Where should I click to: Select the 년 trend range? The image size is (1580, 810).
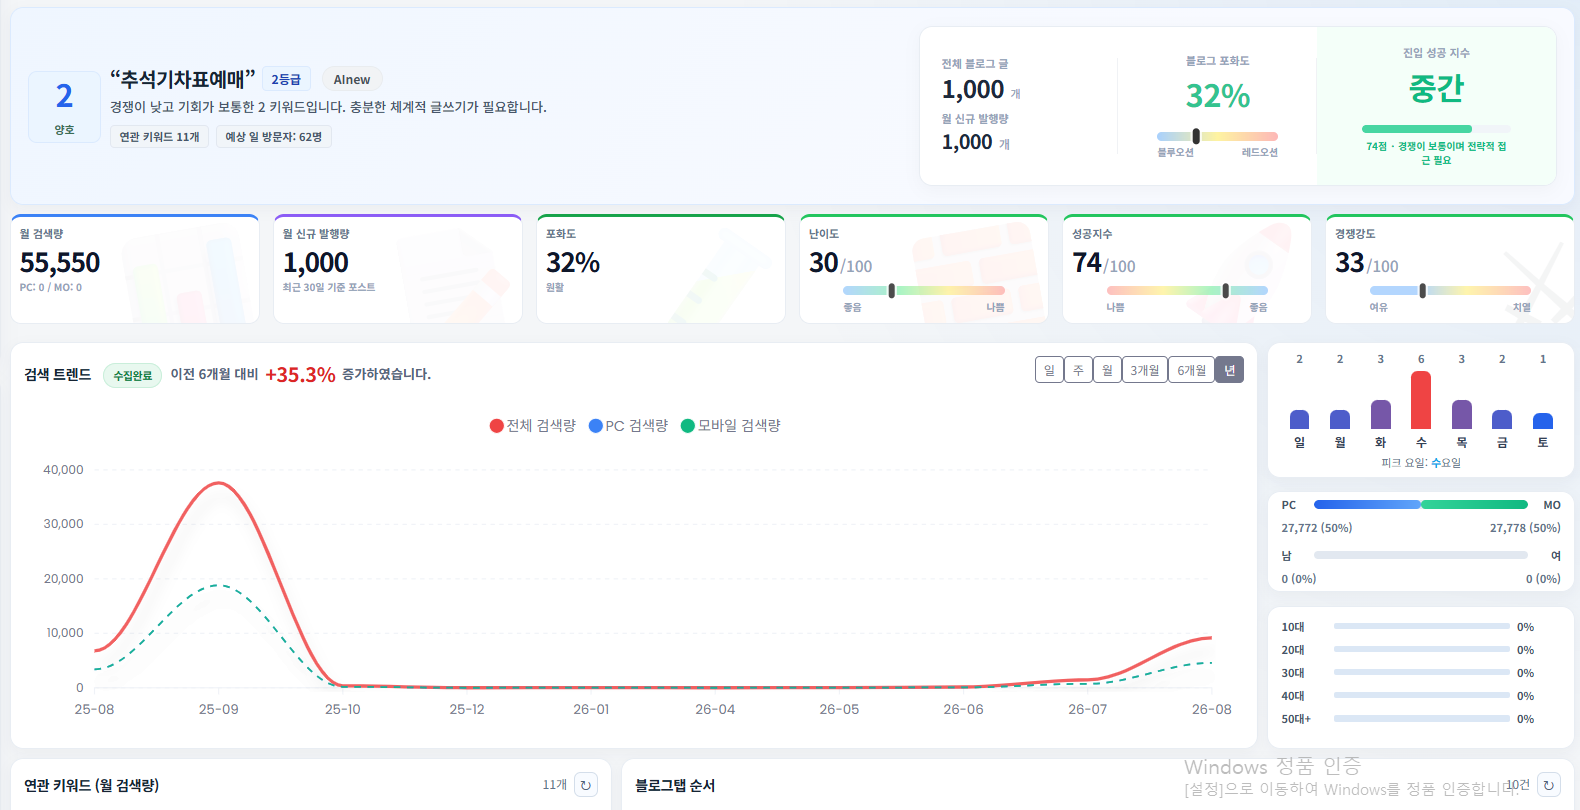point(1230,370)
